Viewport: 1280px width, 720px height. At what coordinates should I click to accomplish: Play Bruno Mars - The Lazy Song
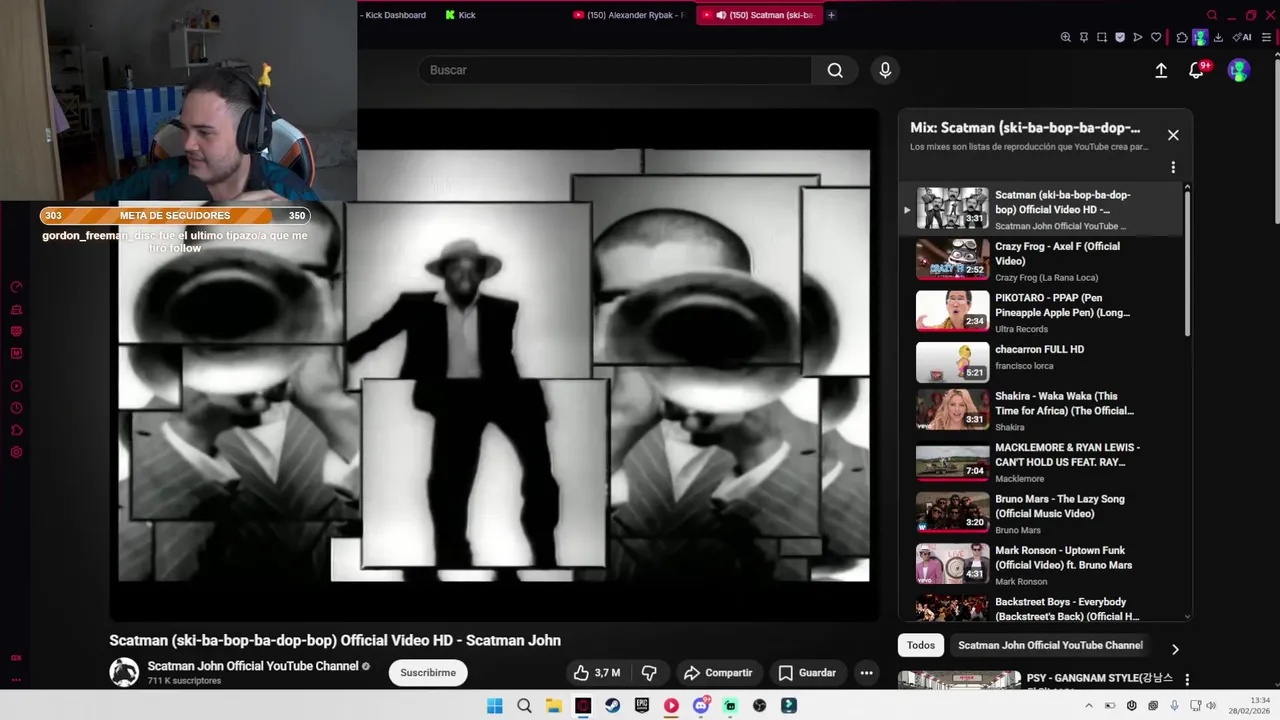click(1039, 513)
